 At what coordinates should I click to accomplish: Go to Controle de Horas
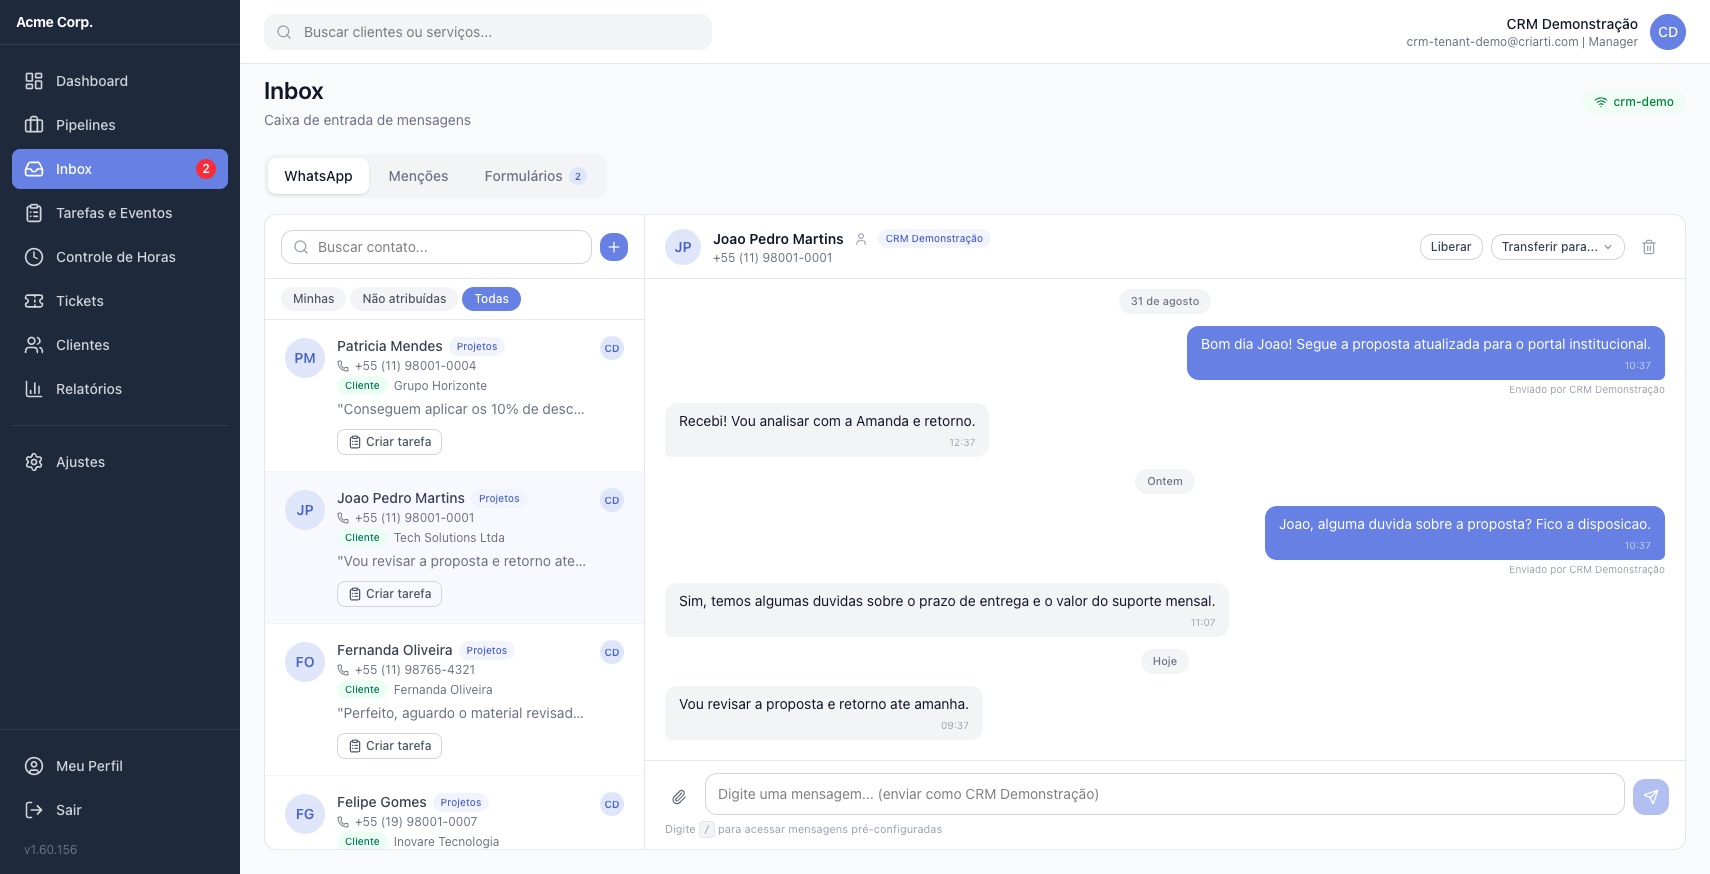[x=120, y=257]
